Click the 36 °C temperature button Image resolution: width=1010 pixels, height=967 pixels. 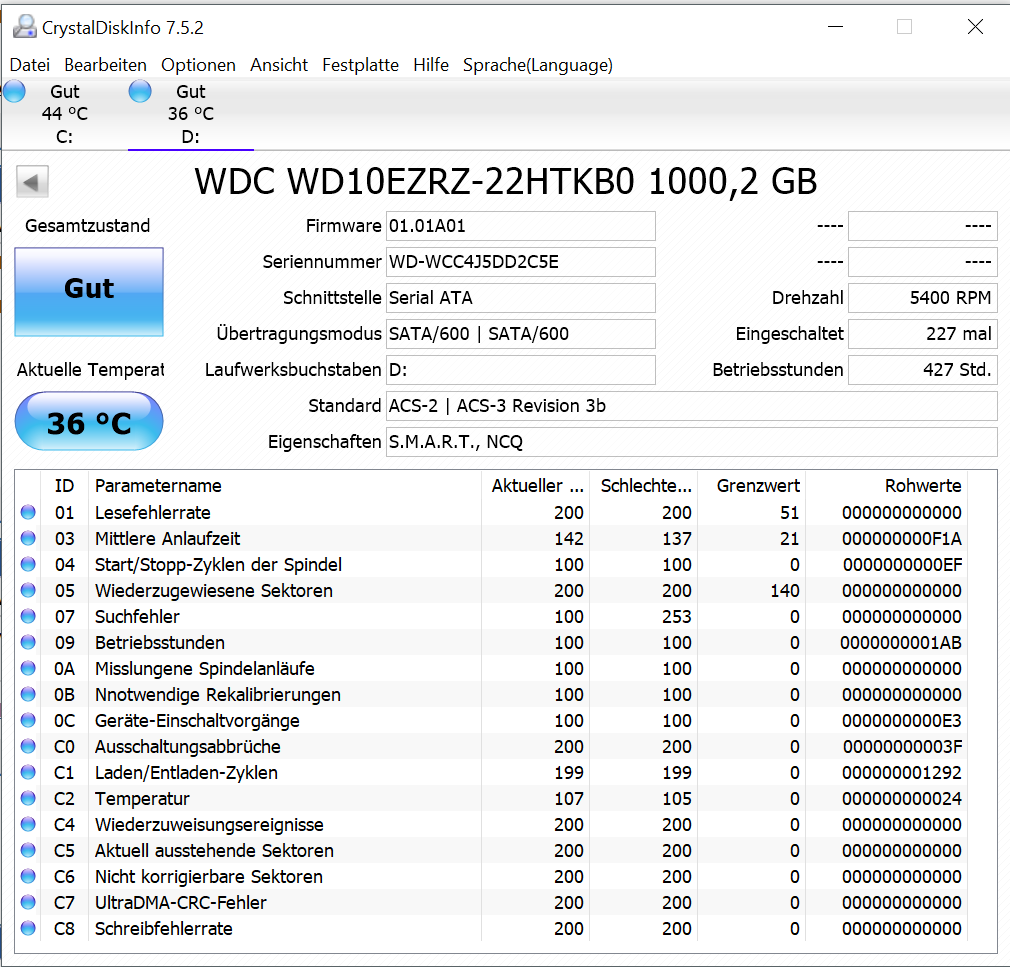point(89,421)
